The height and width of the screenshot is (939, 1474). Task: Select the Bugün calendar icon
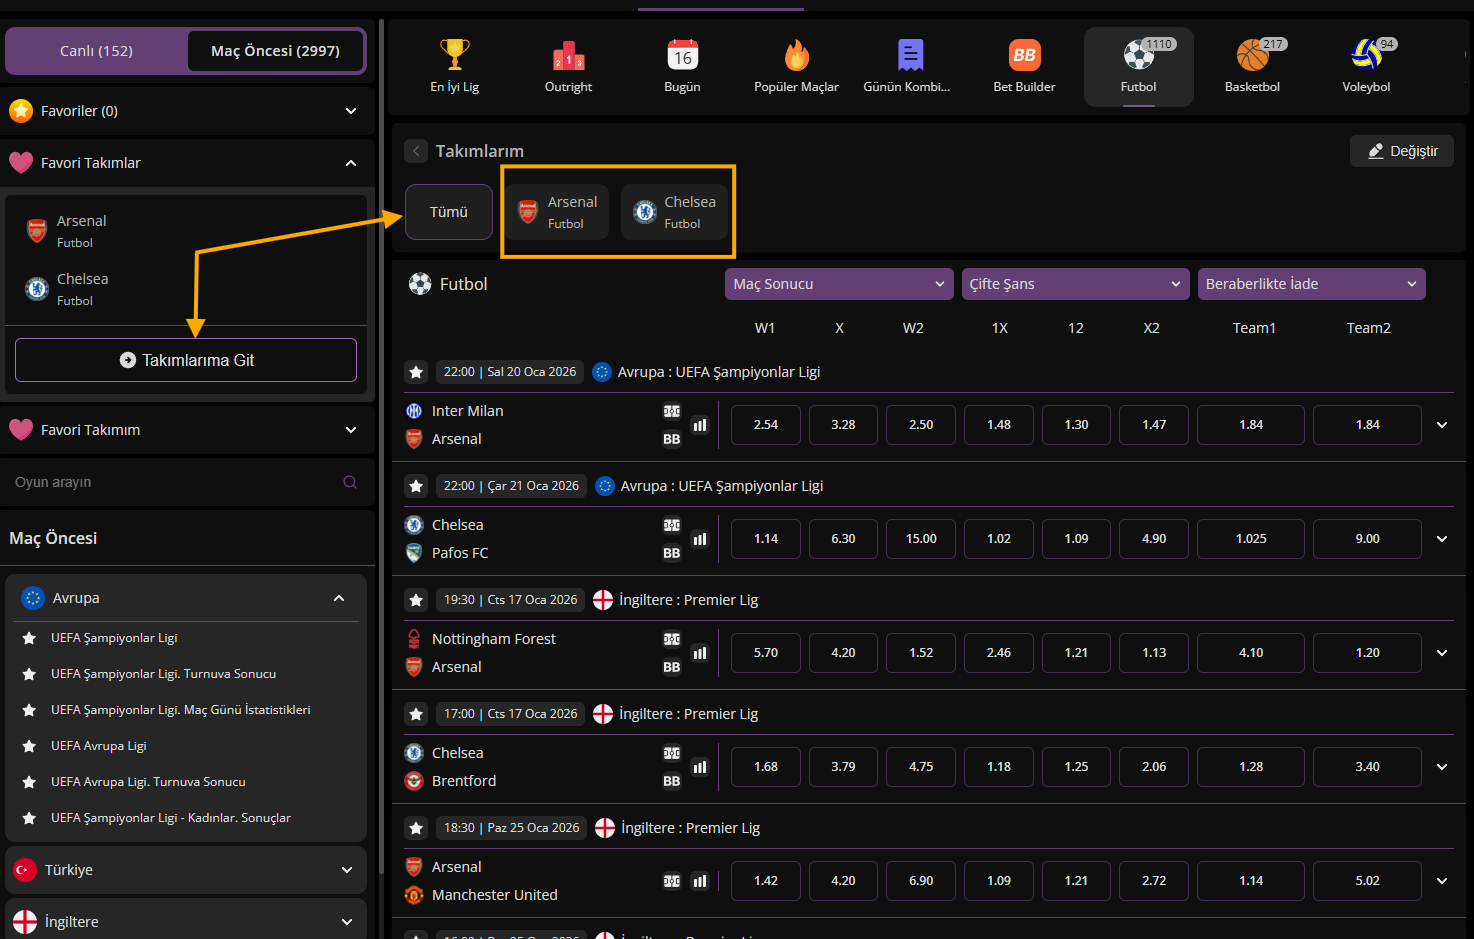point(682,54)
